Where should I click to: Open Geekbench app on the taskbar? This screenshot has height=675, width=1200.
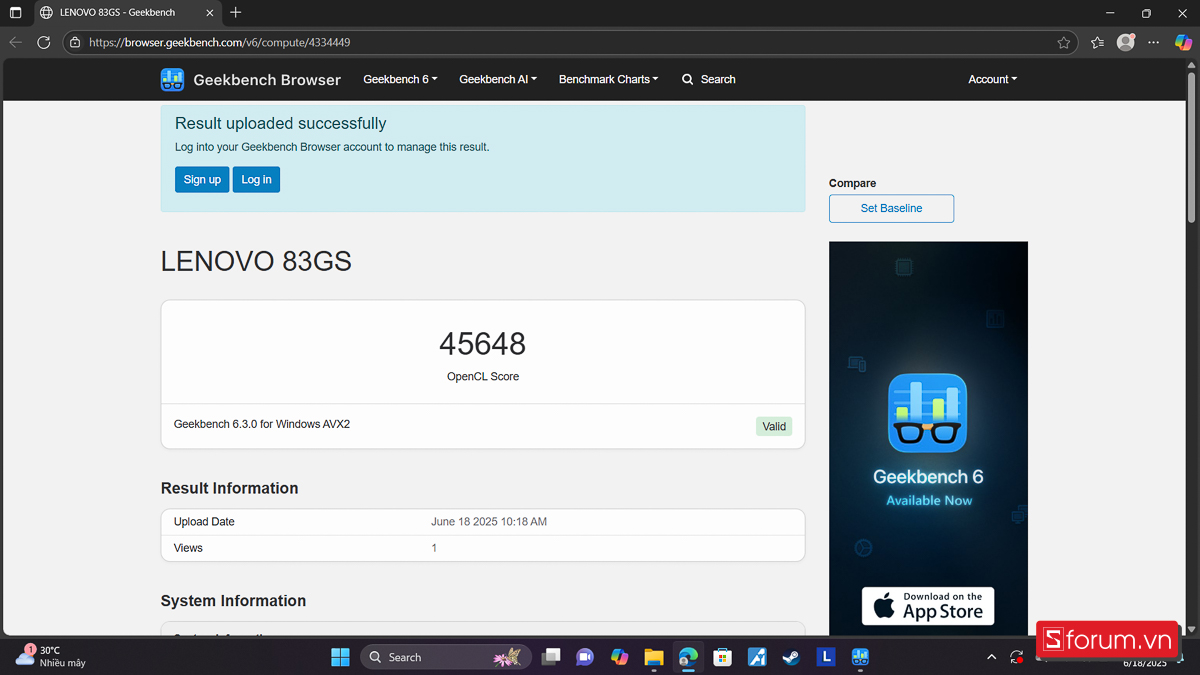pos(860,657)
